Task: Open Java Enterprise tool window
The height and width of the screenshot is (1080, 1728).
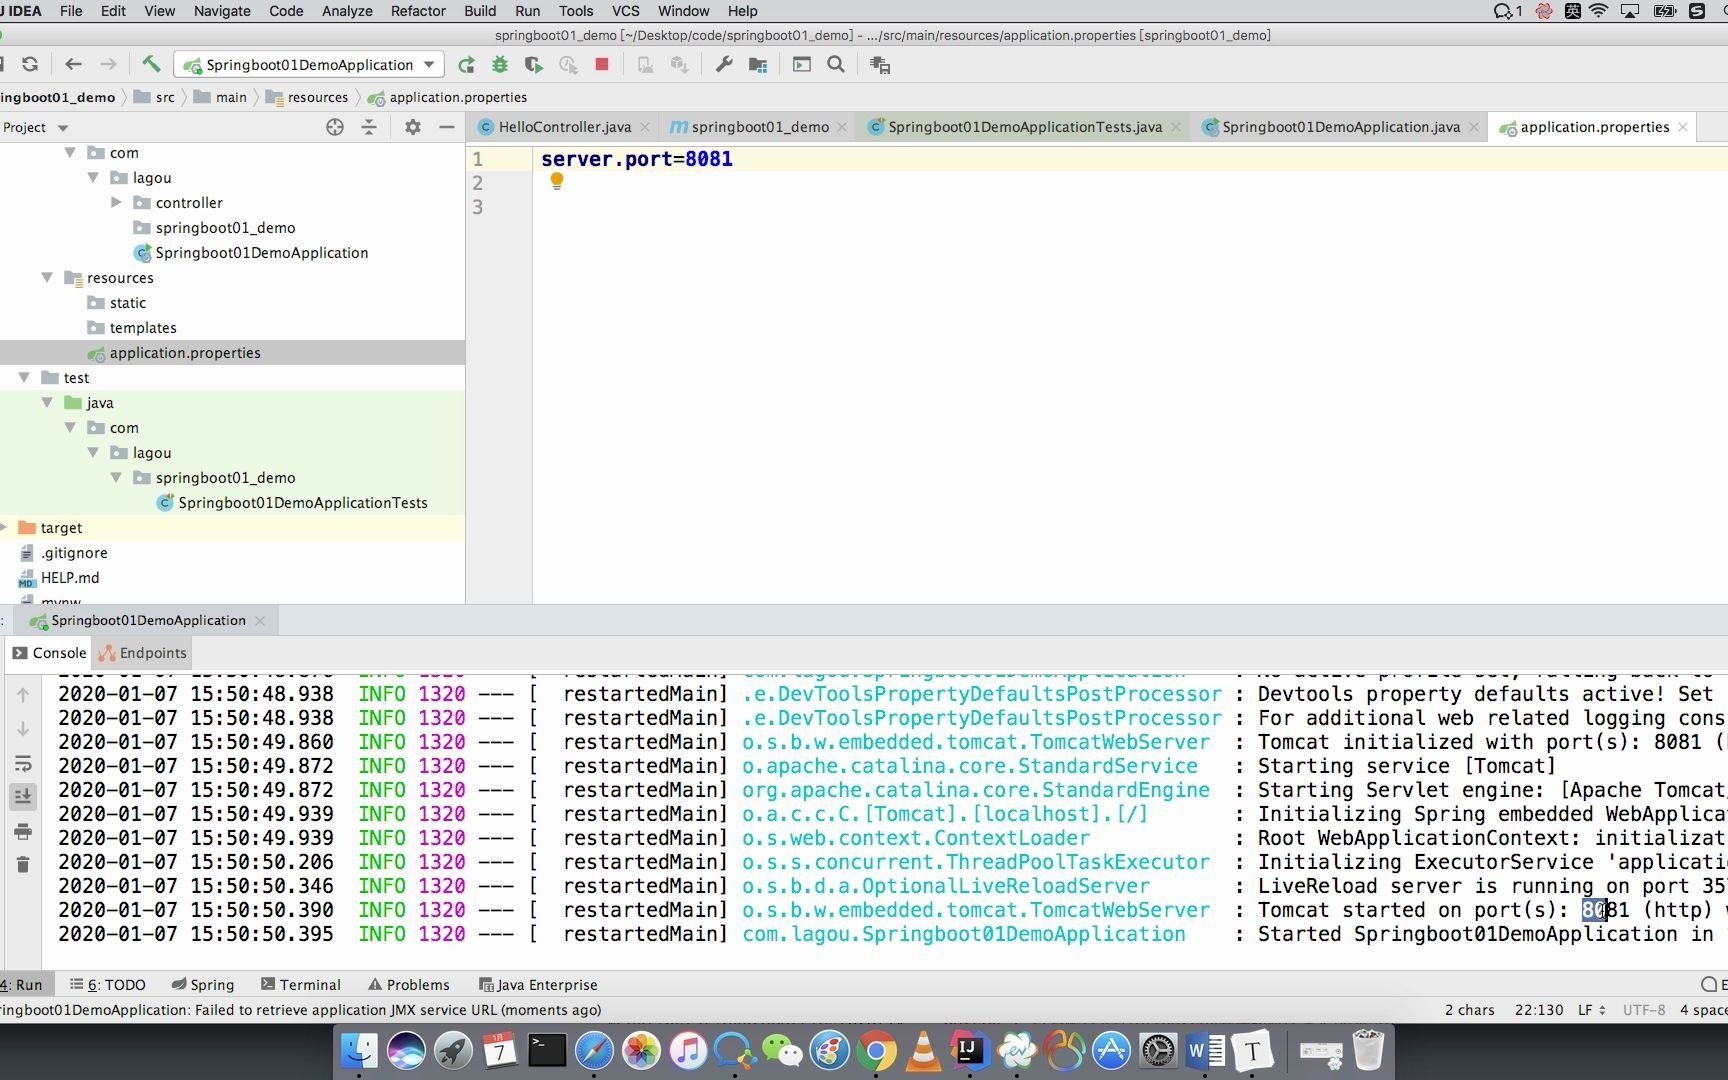Action: pos(538,985)
